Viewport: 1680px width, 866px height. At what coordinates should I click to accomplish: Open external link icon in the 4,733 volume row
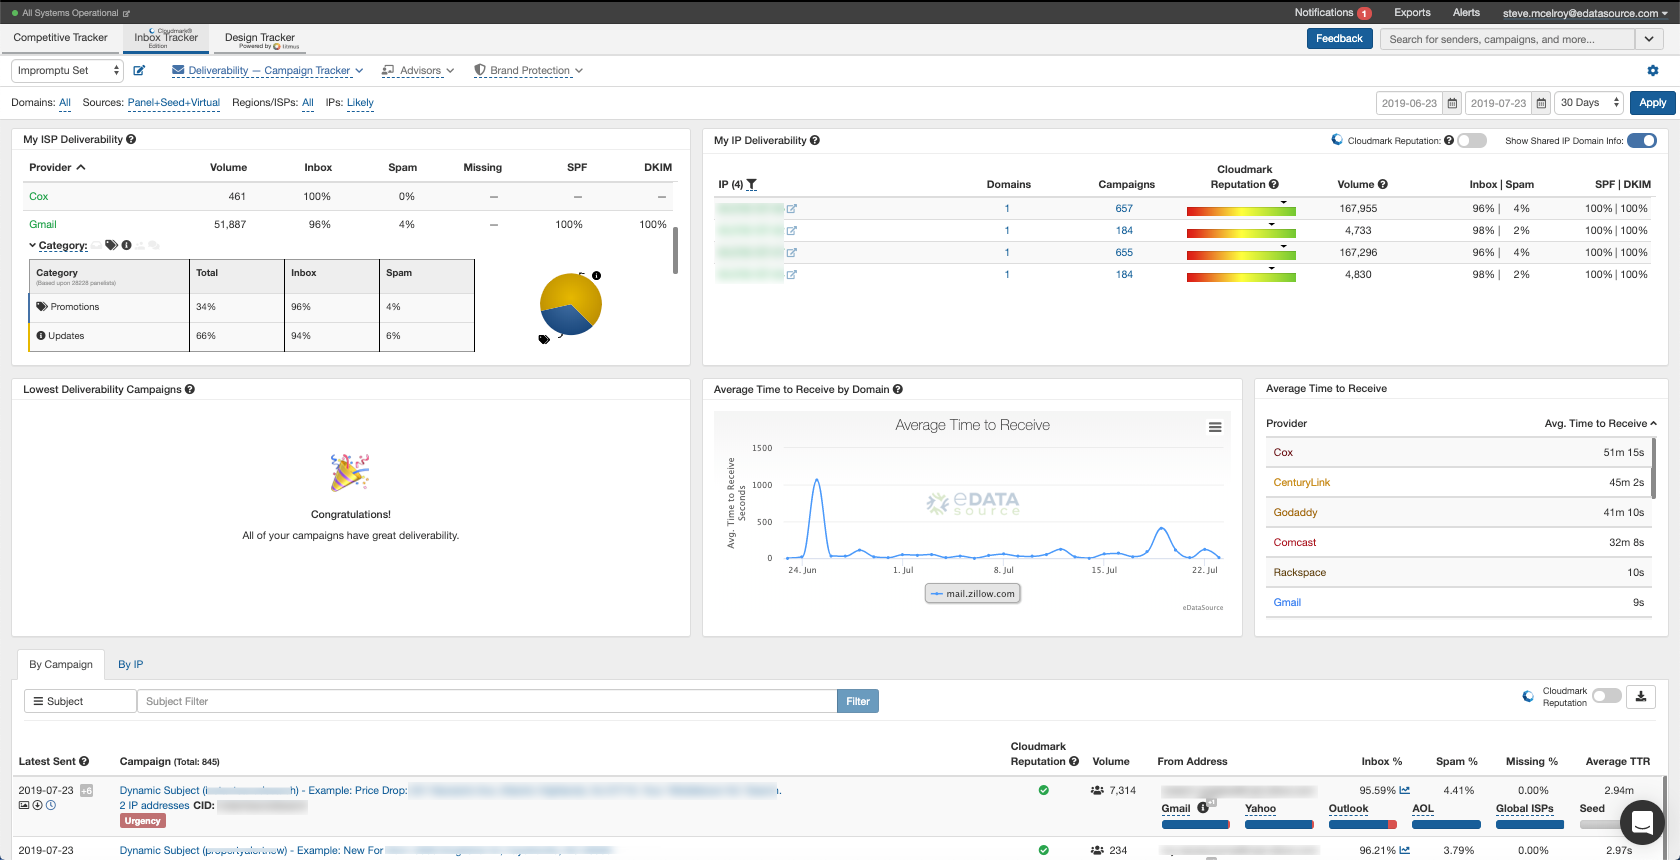pos(791,231)
